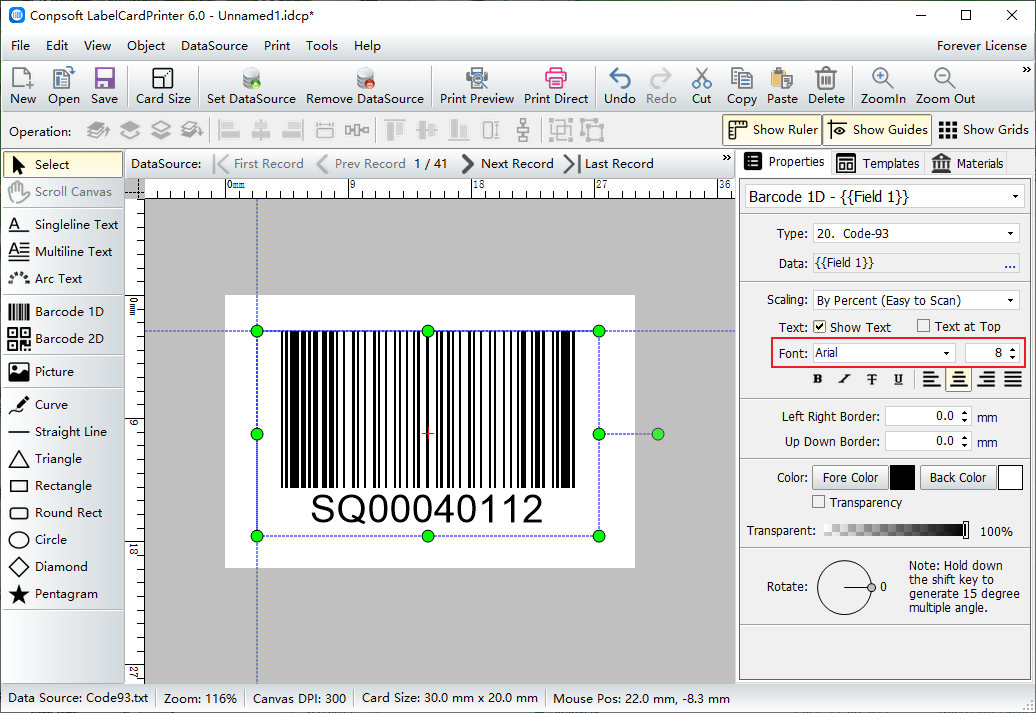Click the ZoomIn magnifier
Screen dimensions: 1036x713
point(883,86)
